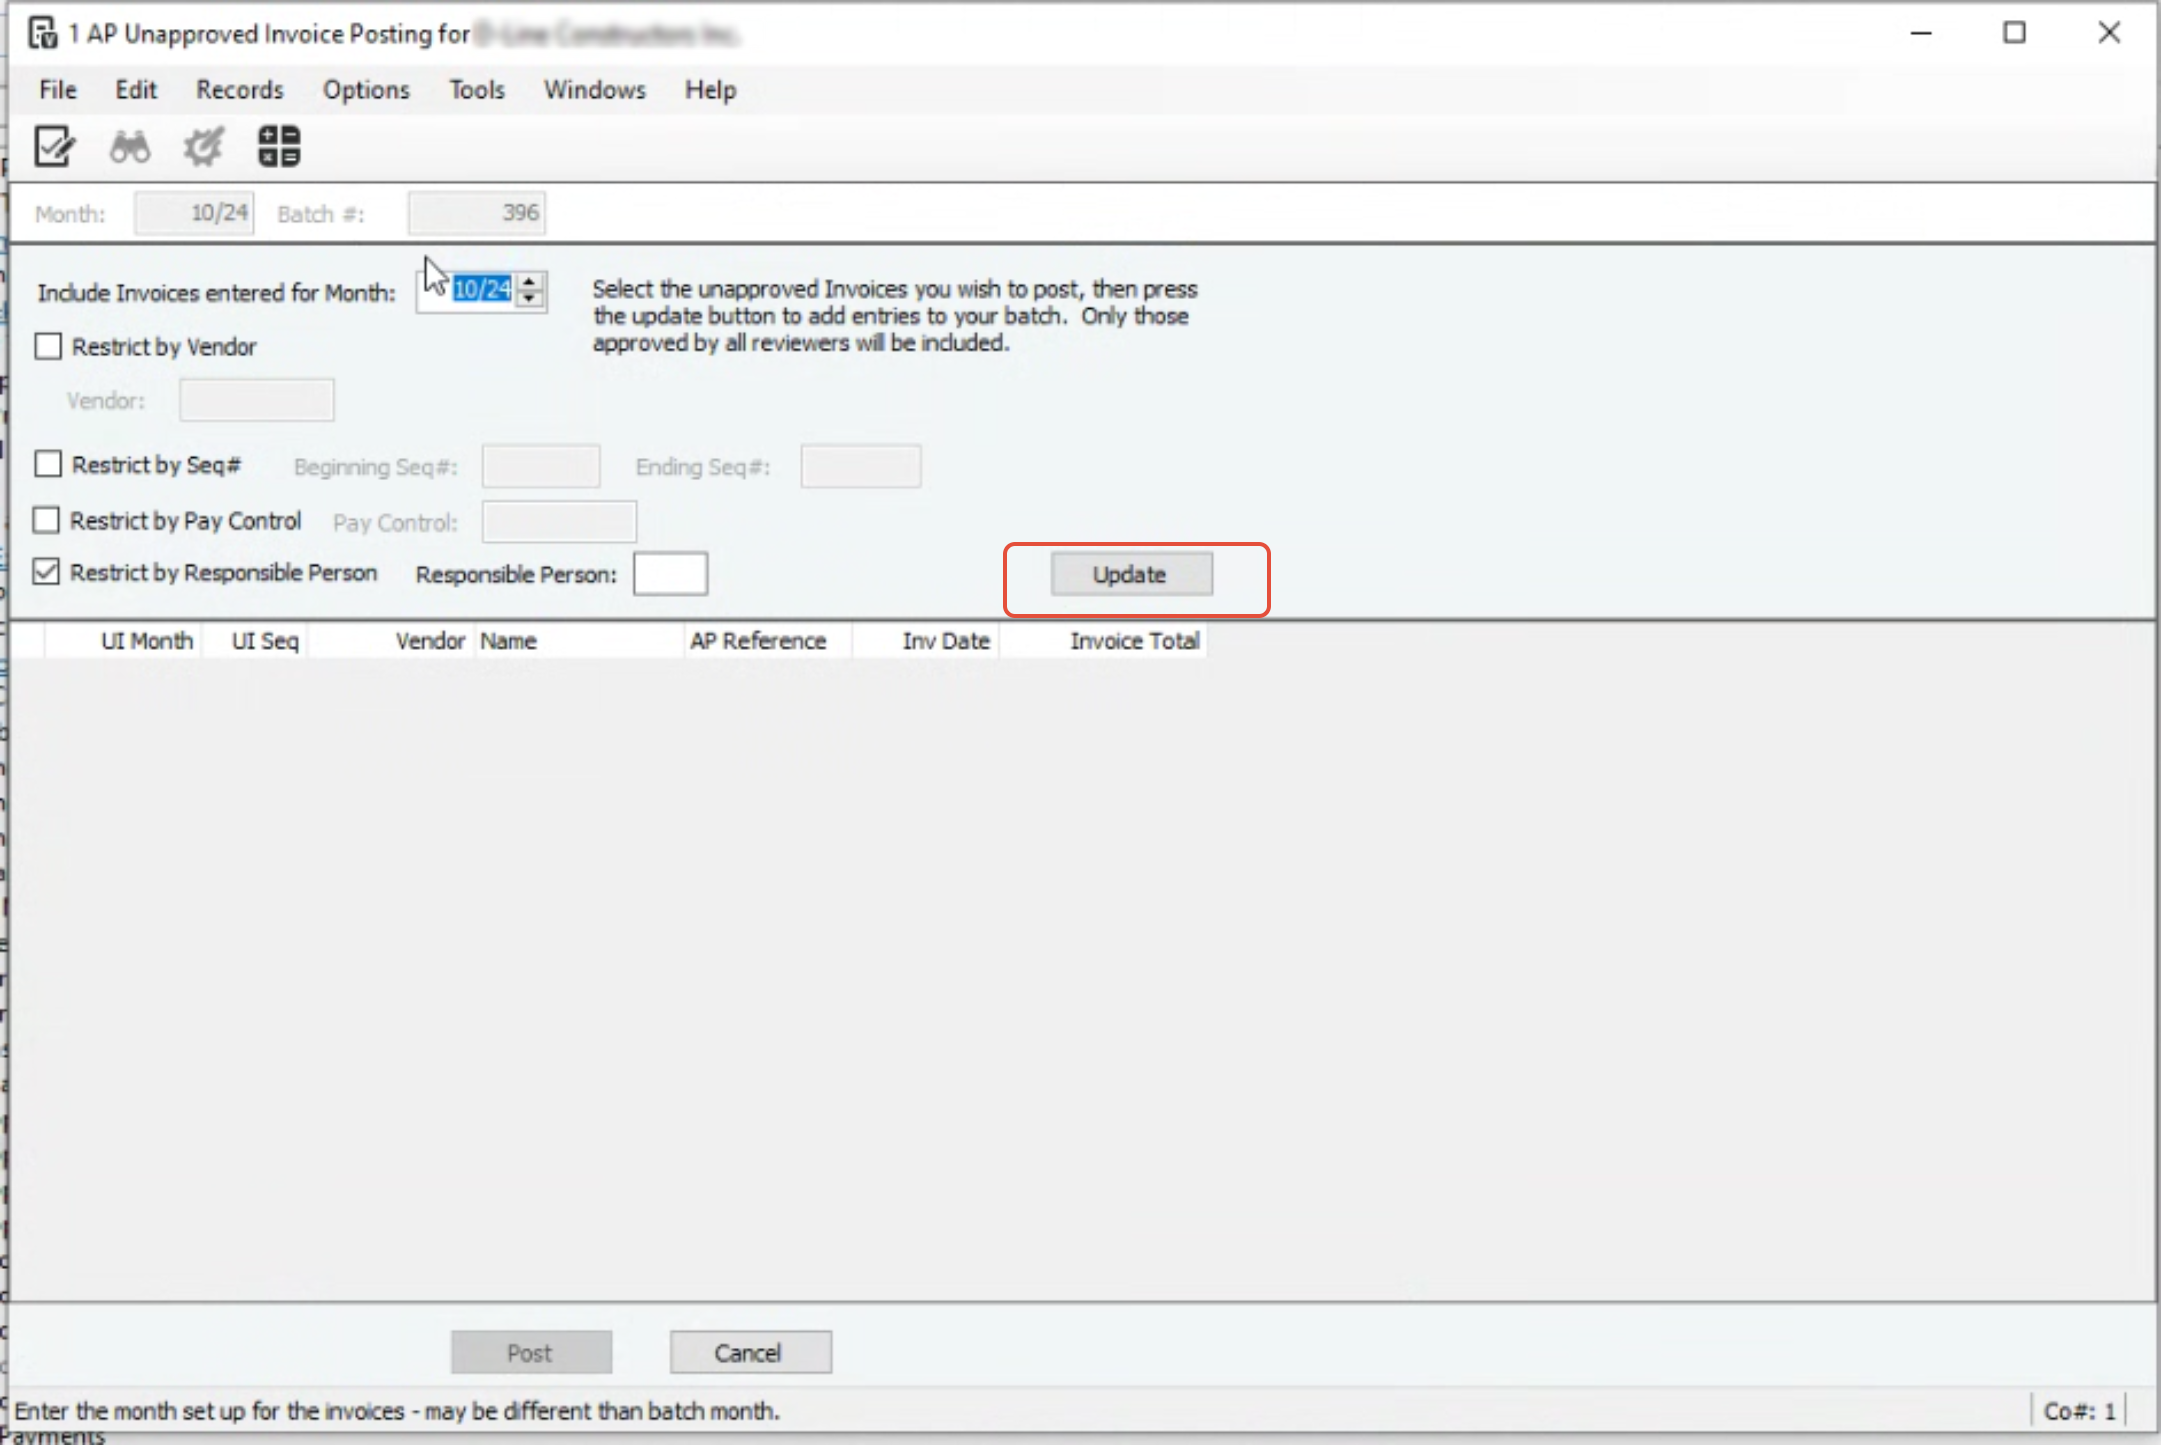Screen dimensions: 2161x1445
Task: Click the Invoice Total column header
Action: tap(1133, 641)
